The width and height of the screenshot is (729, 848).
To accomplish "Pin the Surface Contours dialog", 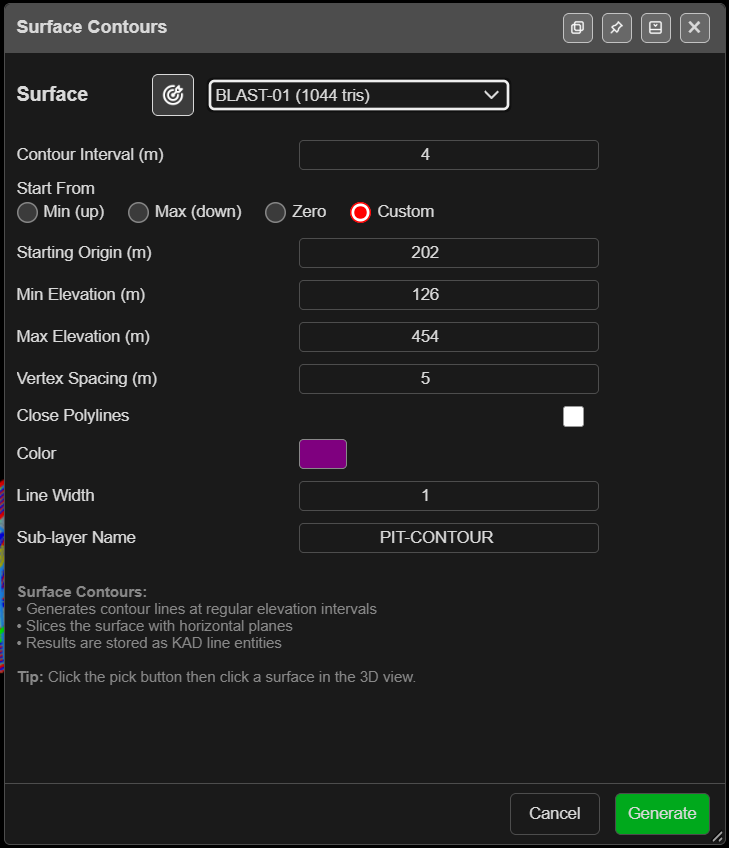I will click(x=617, y=28).
